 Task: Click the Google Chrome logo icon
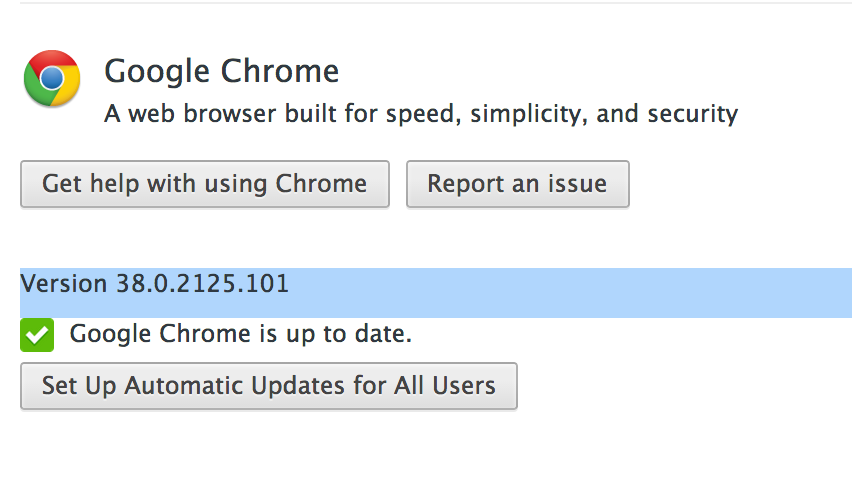[52, 78]
